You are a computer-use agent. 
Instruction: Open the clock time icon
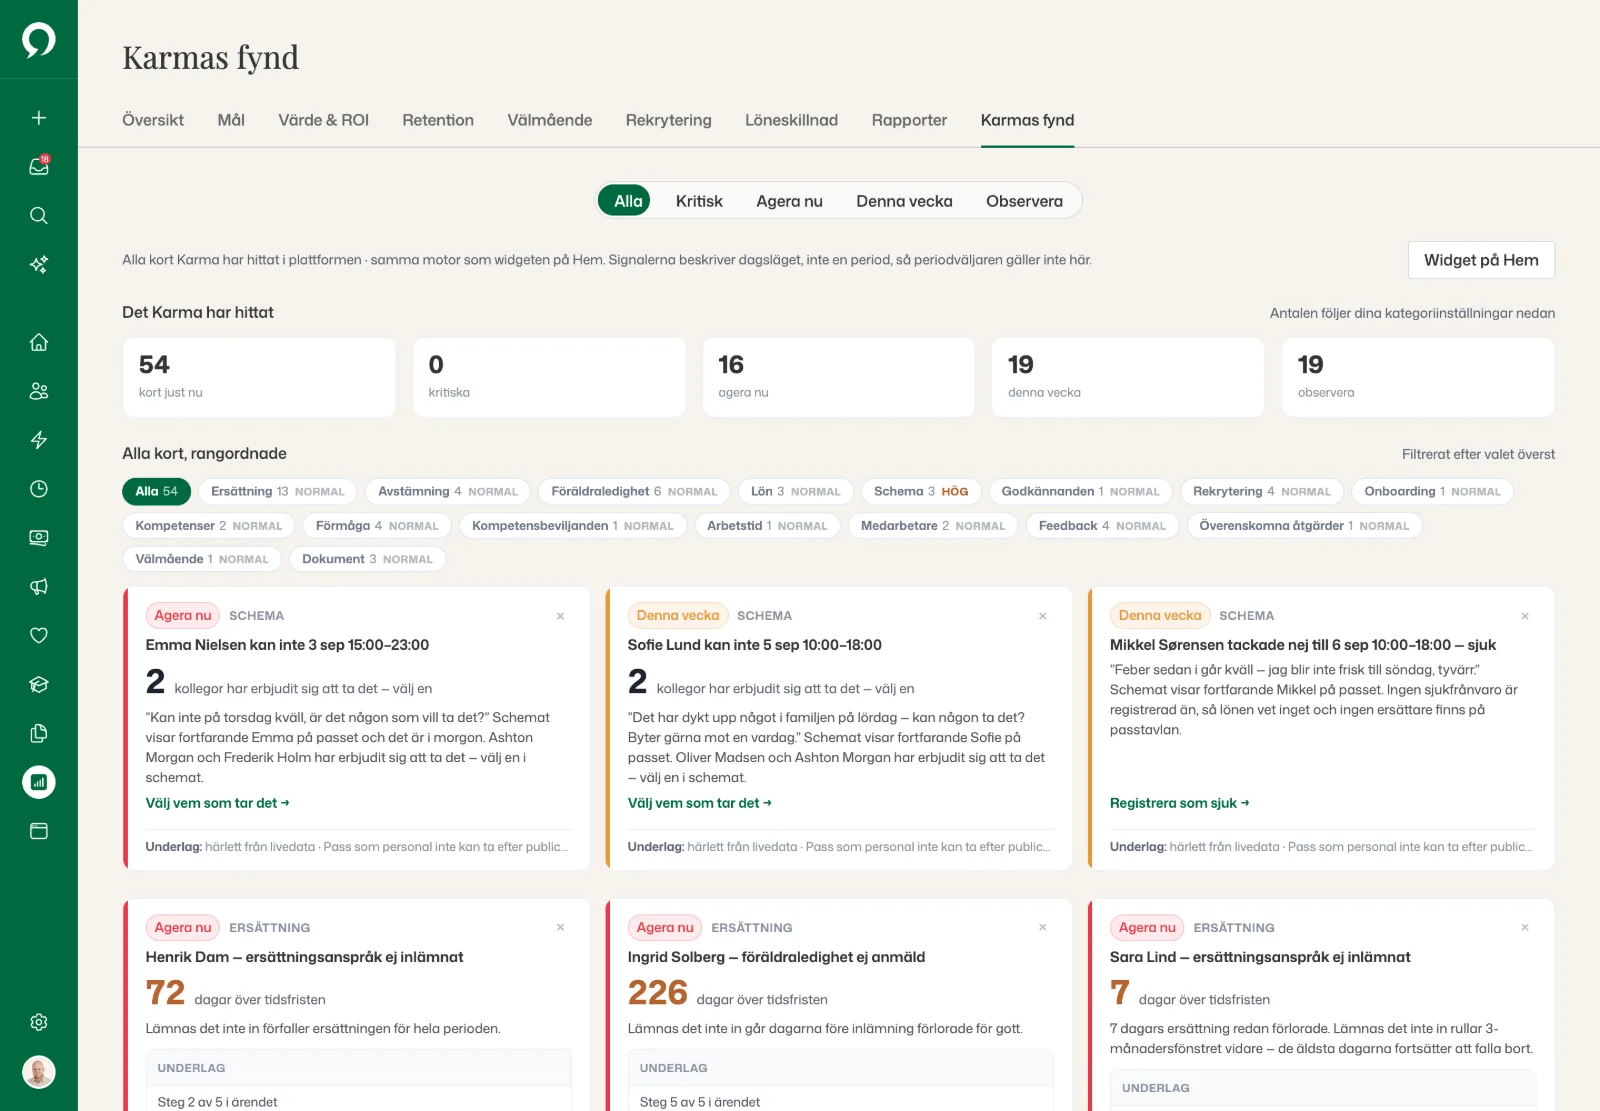38,489
